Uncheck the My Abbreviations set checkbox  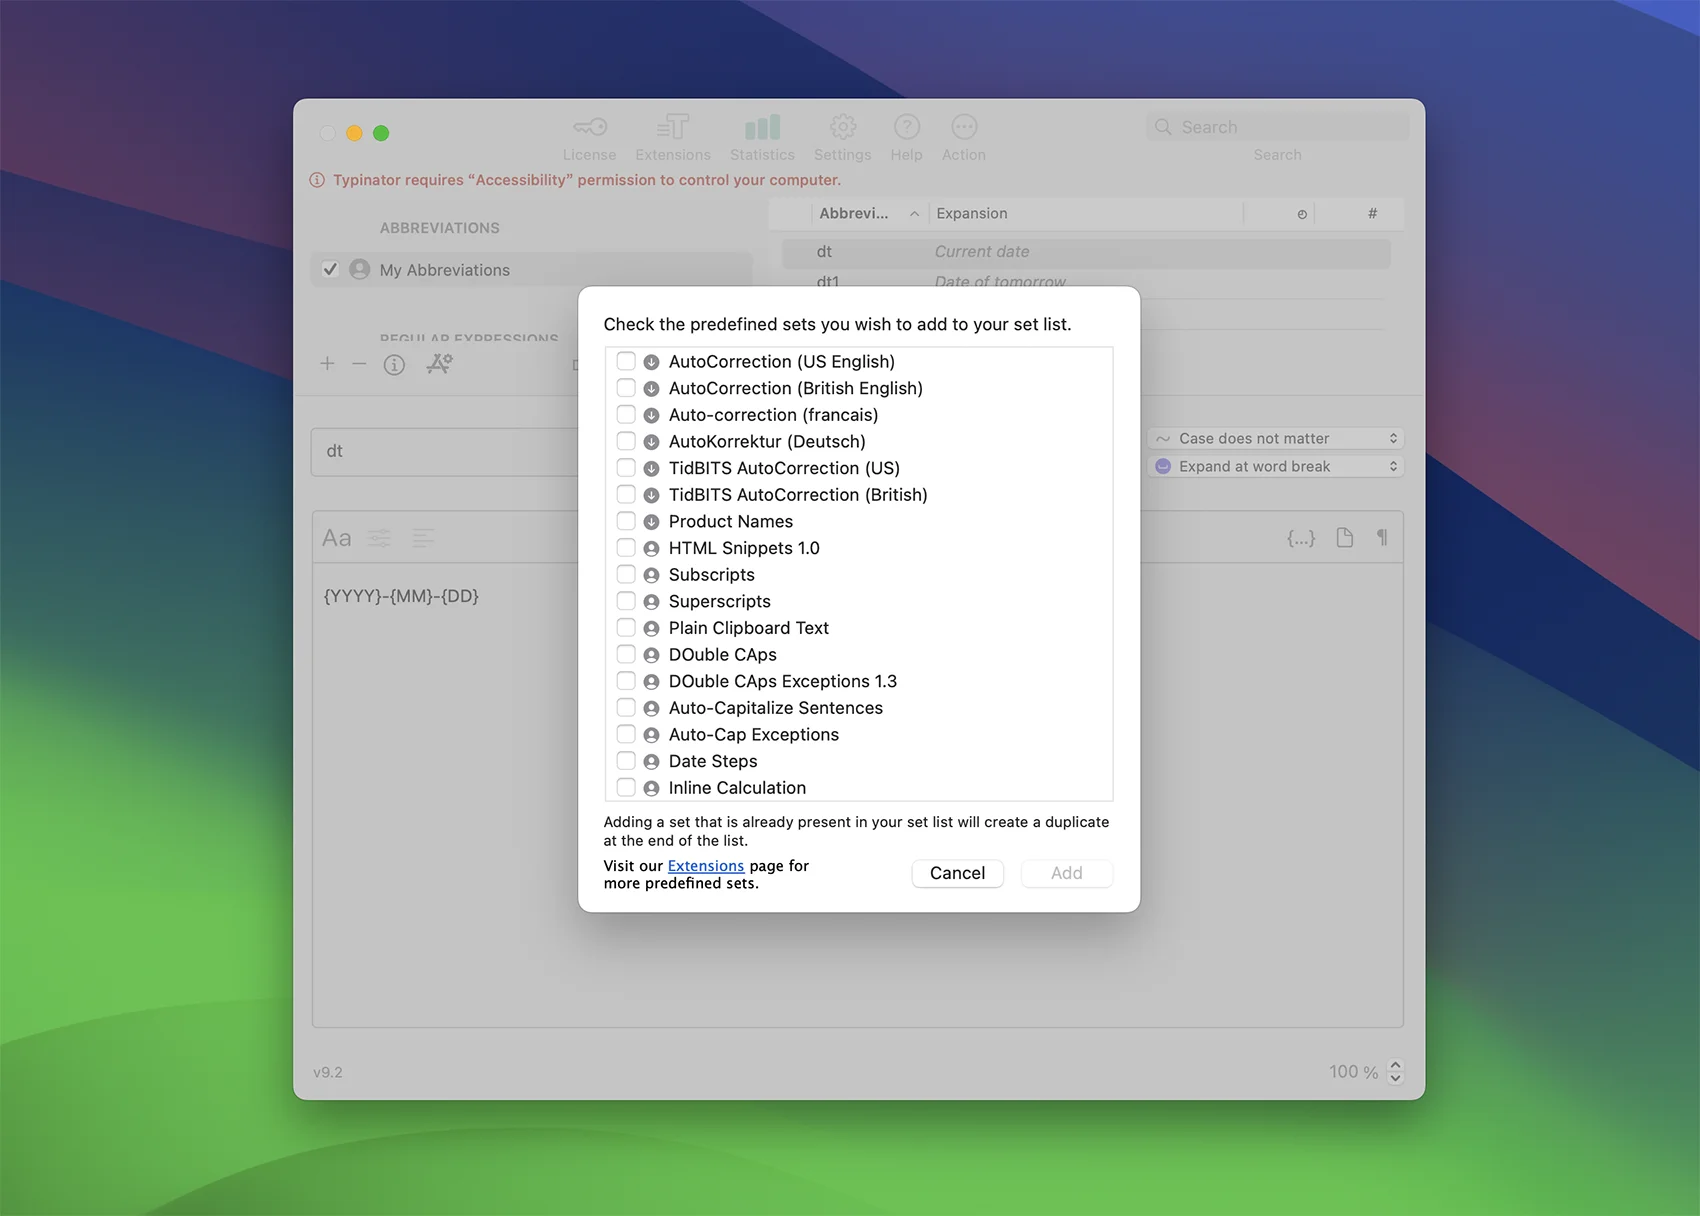(330, 270)
